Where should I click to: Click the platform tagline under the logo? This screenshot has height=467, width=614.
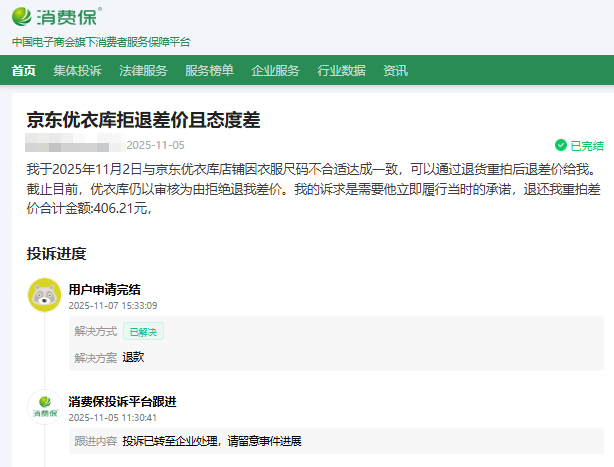point(101,42)
